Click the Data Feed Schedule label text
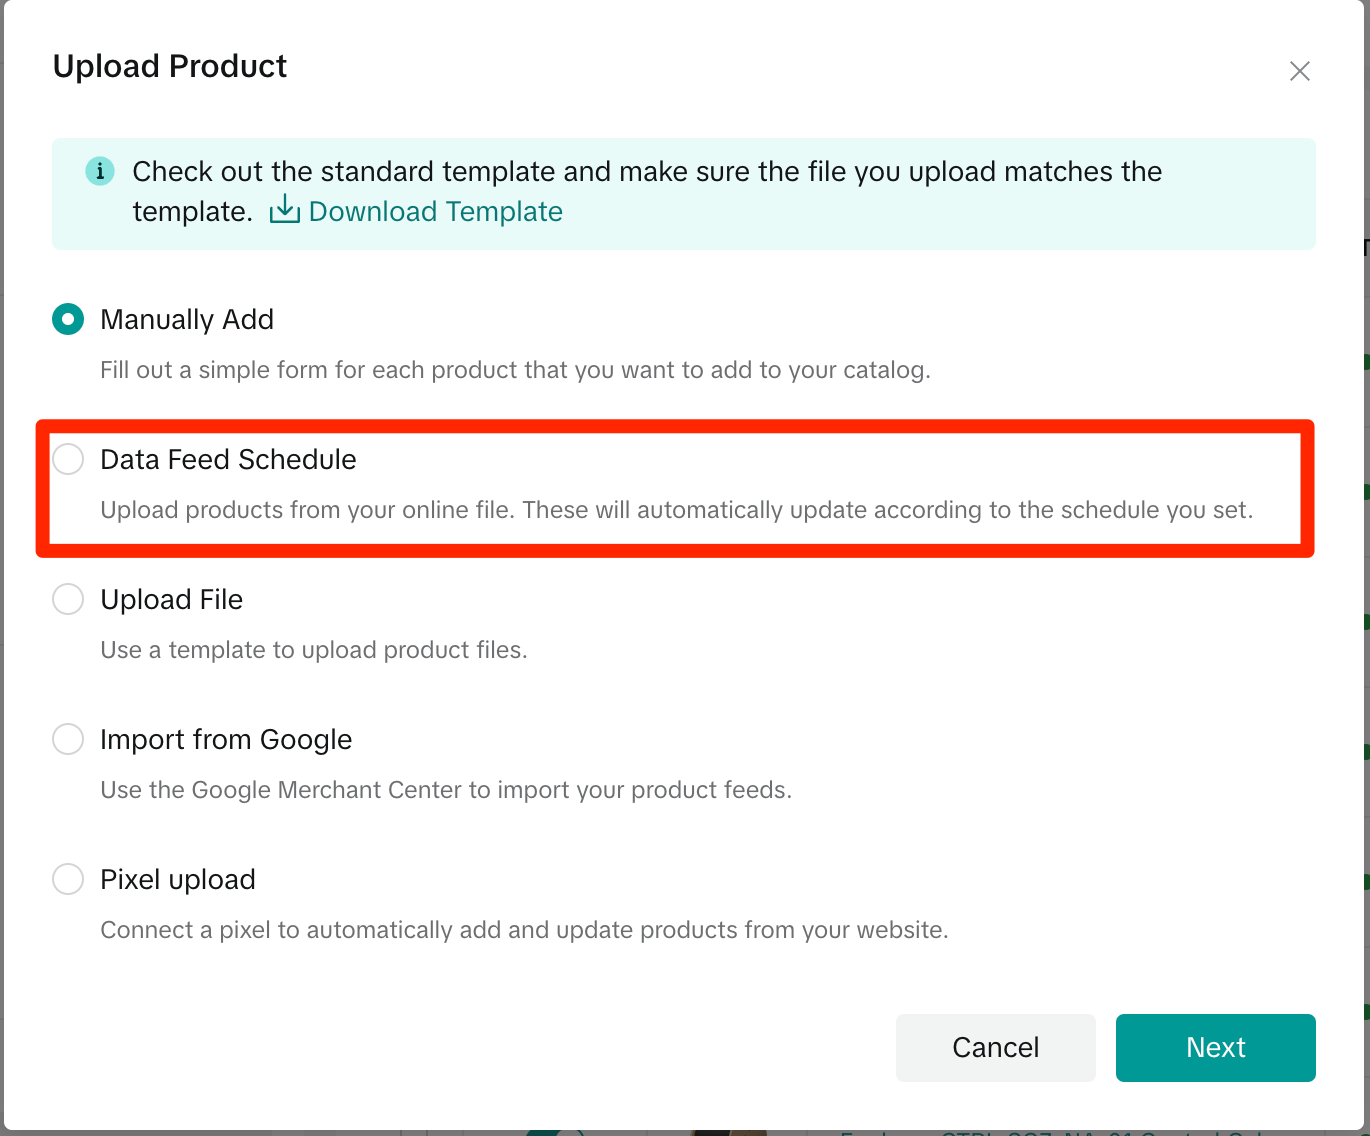Viewport: 1370px width, 1136px height. [228, 460]
